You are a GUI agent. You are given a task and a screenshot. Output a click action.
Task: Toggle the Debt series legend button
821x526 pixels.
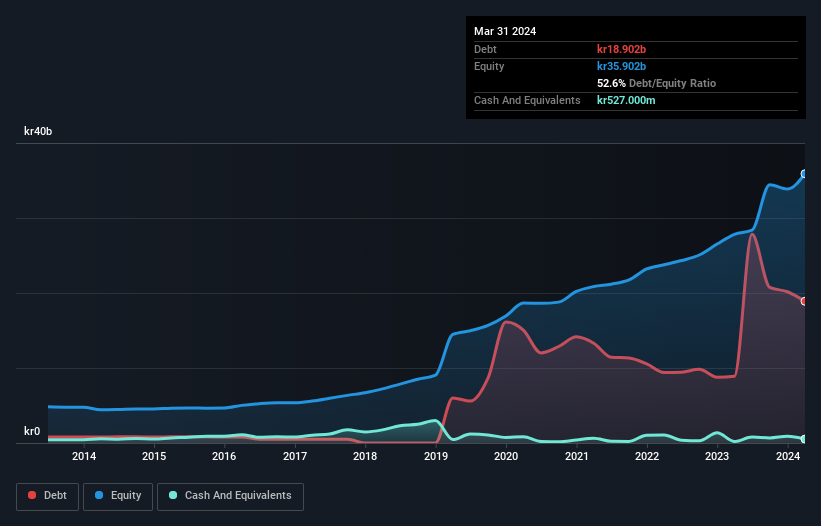point(48,496)
